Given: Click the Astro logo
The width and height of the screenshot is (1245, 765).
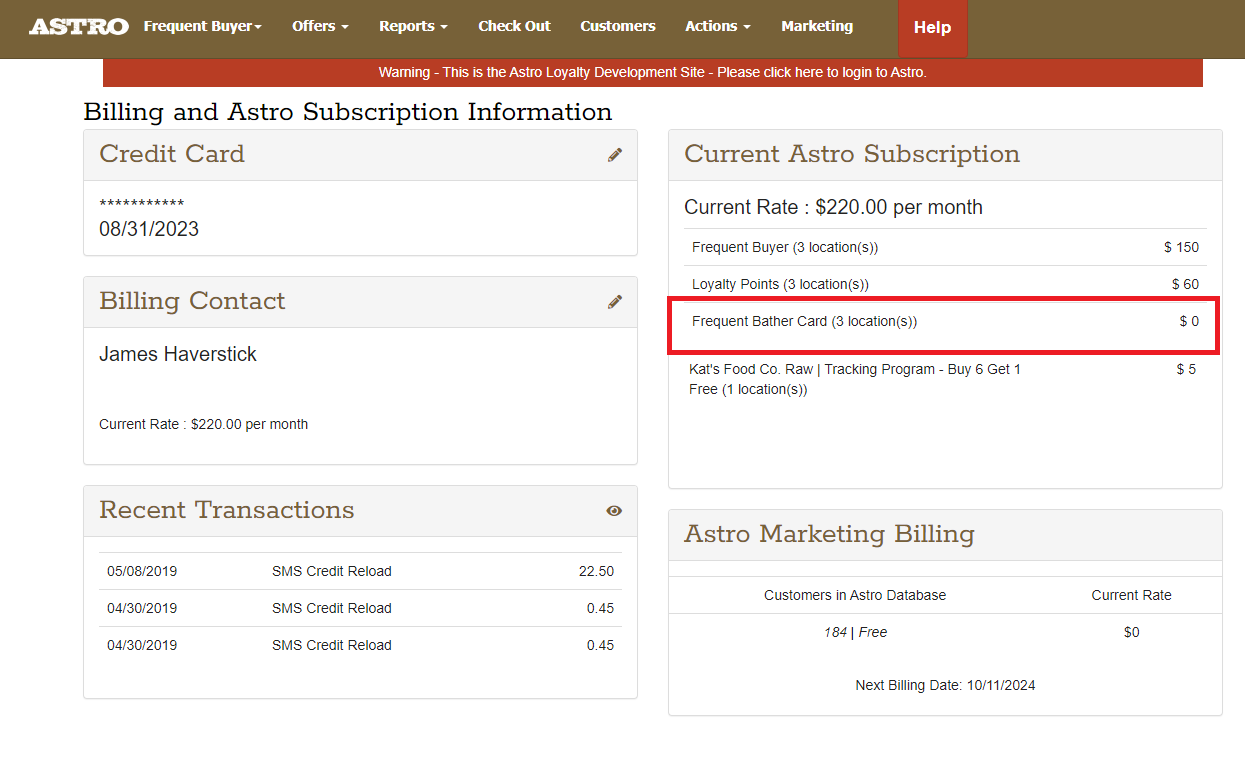Looking at the screenshot, I should click(78, 27).
